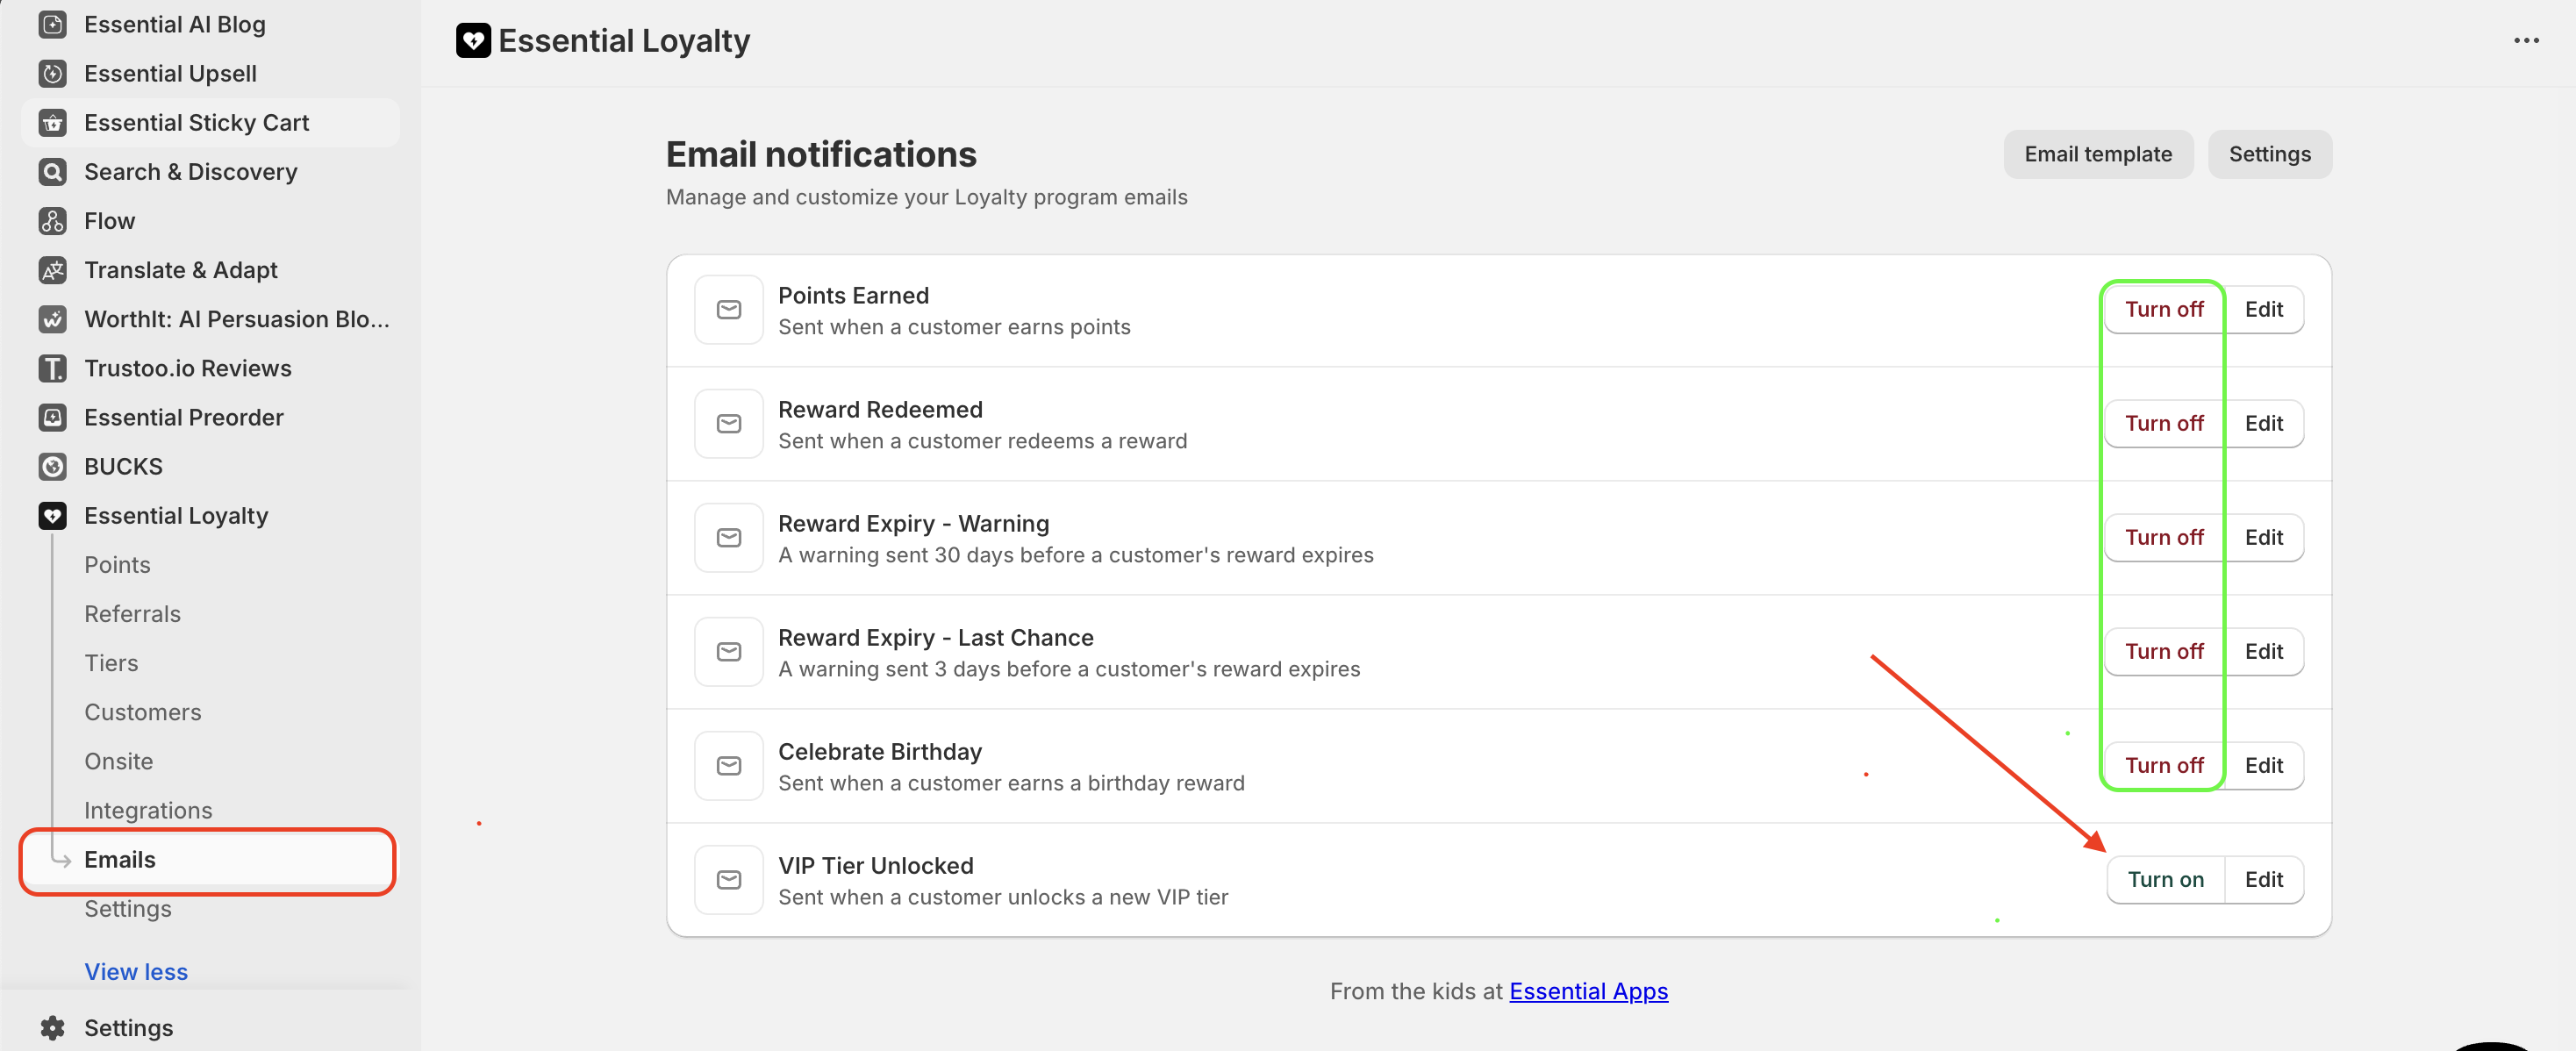
Task: Click the envelope icon for Reward Redeemed
Action: click(728, 423)
